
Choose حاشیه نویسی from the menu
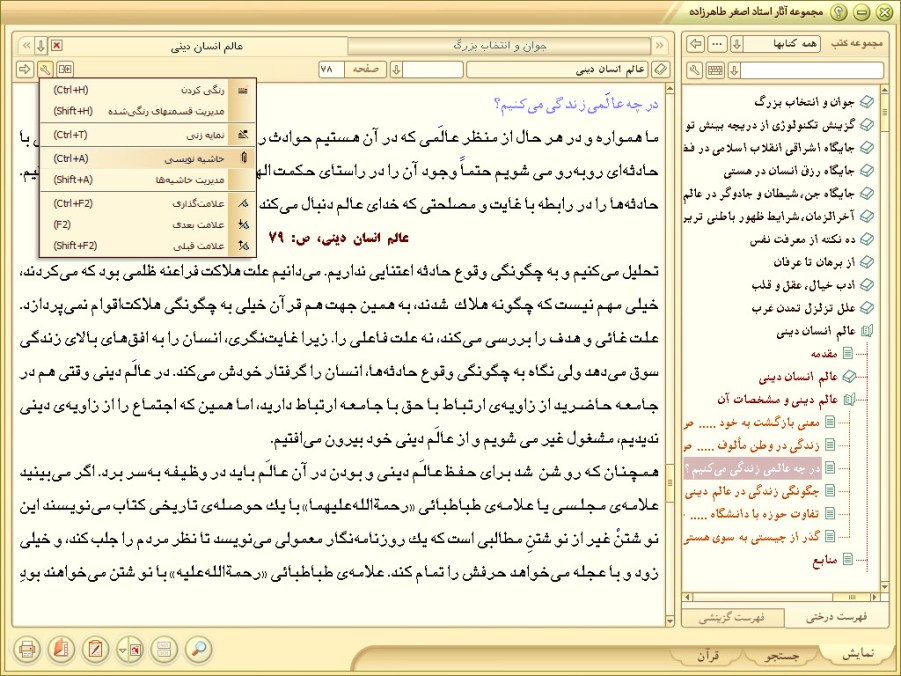click(x=148, y=159)
